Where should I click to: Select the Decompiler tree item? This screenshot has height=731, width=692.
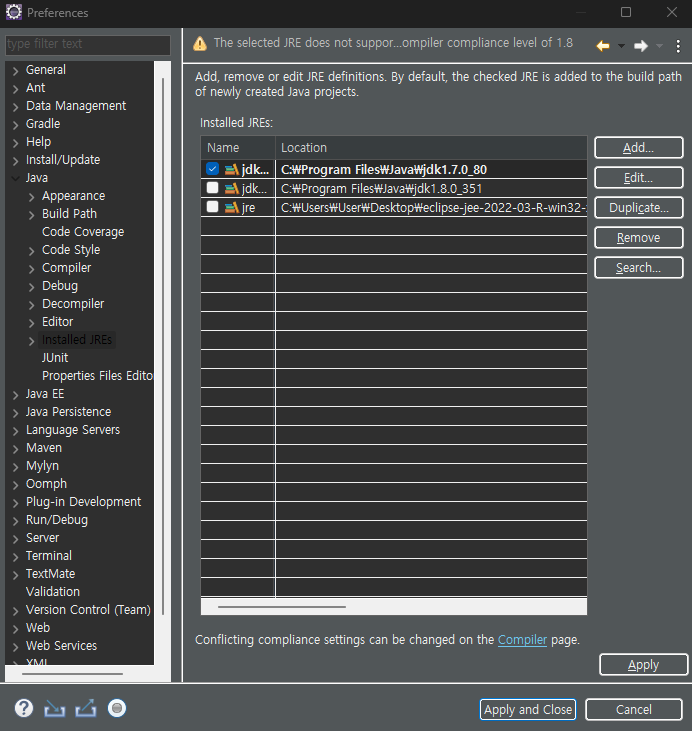73,304
